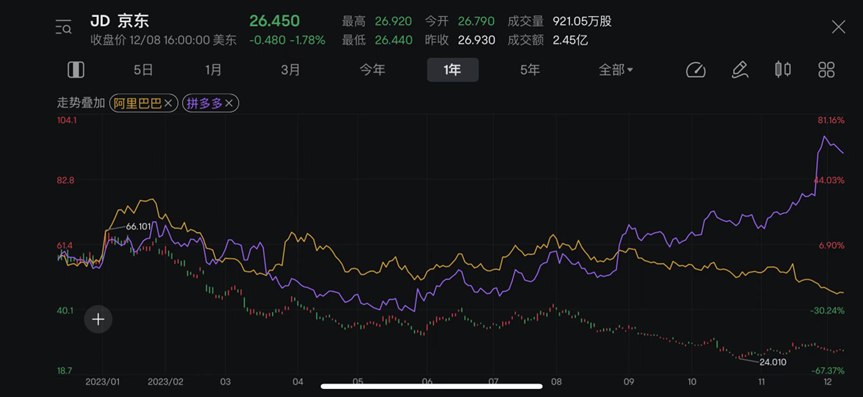Close the full-screen chart view
The width and height of the screenshot is (863, 397).
tap(838, 26)
